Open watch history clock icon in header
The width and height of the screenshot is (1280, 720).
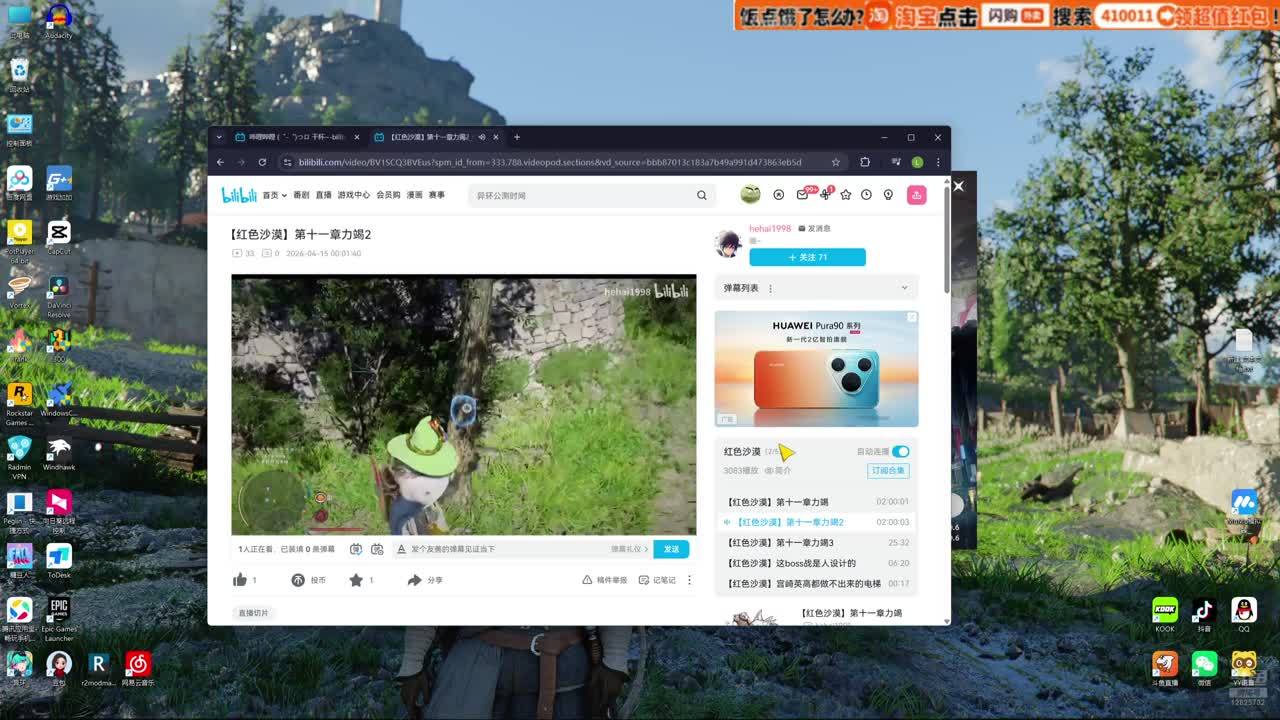pos(866,195)
